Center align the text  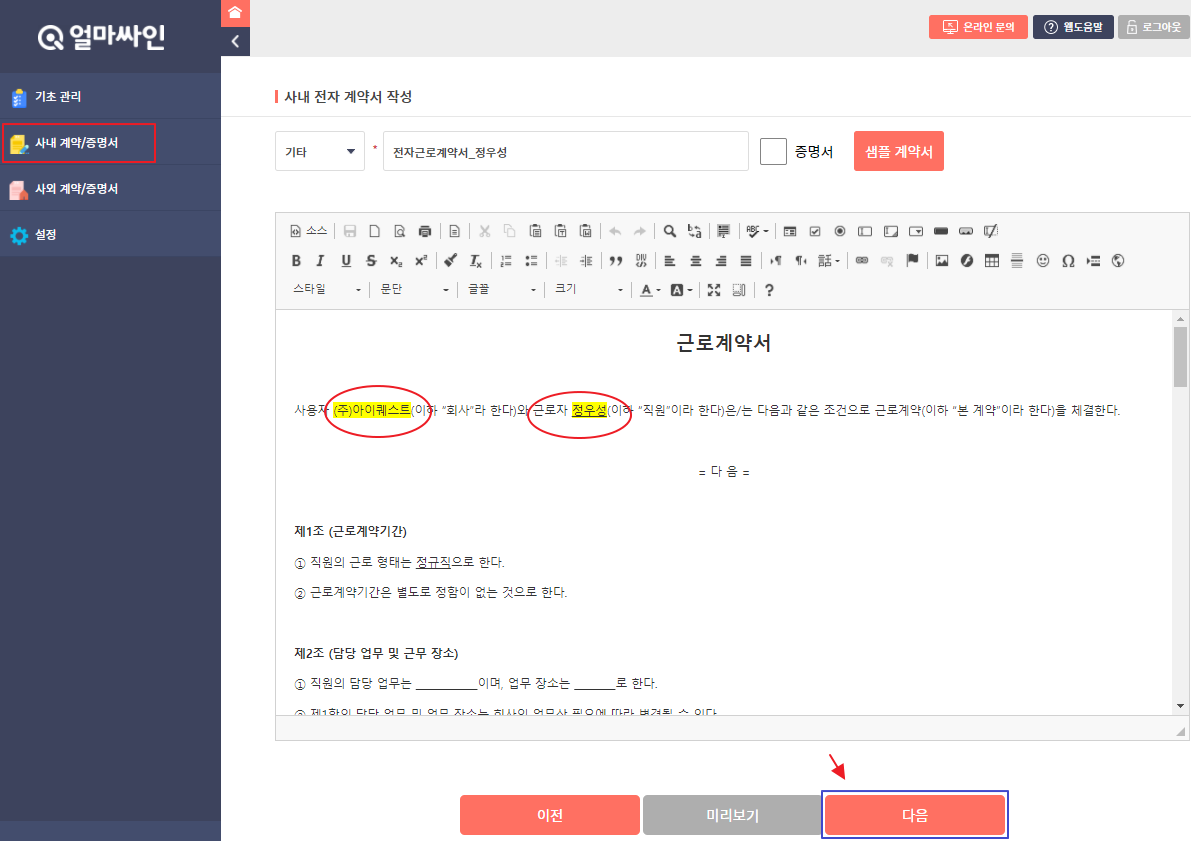(x=695, y=260)
